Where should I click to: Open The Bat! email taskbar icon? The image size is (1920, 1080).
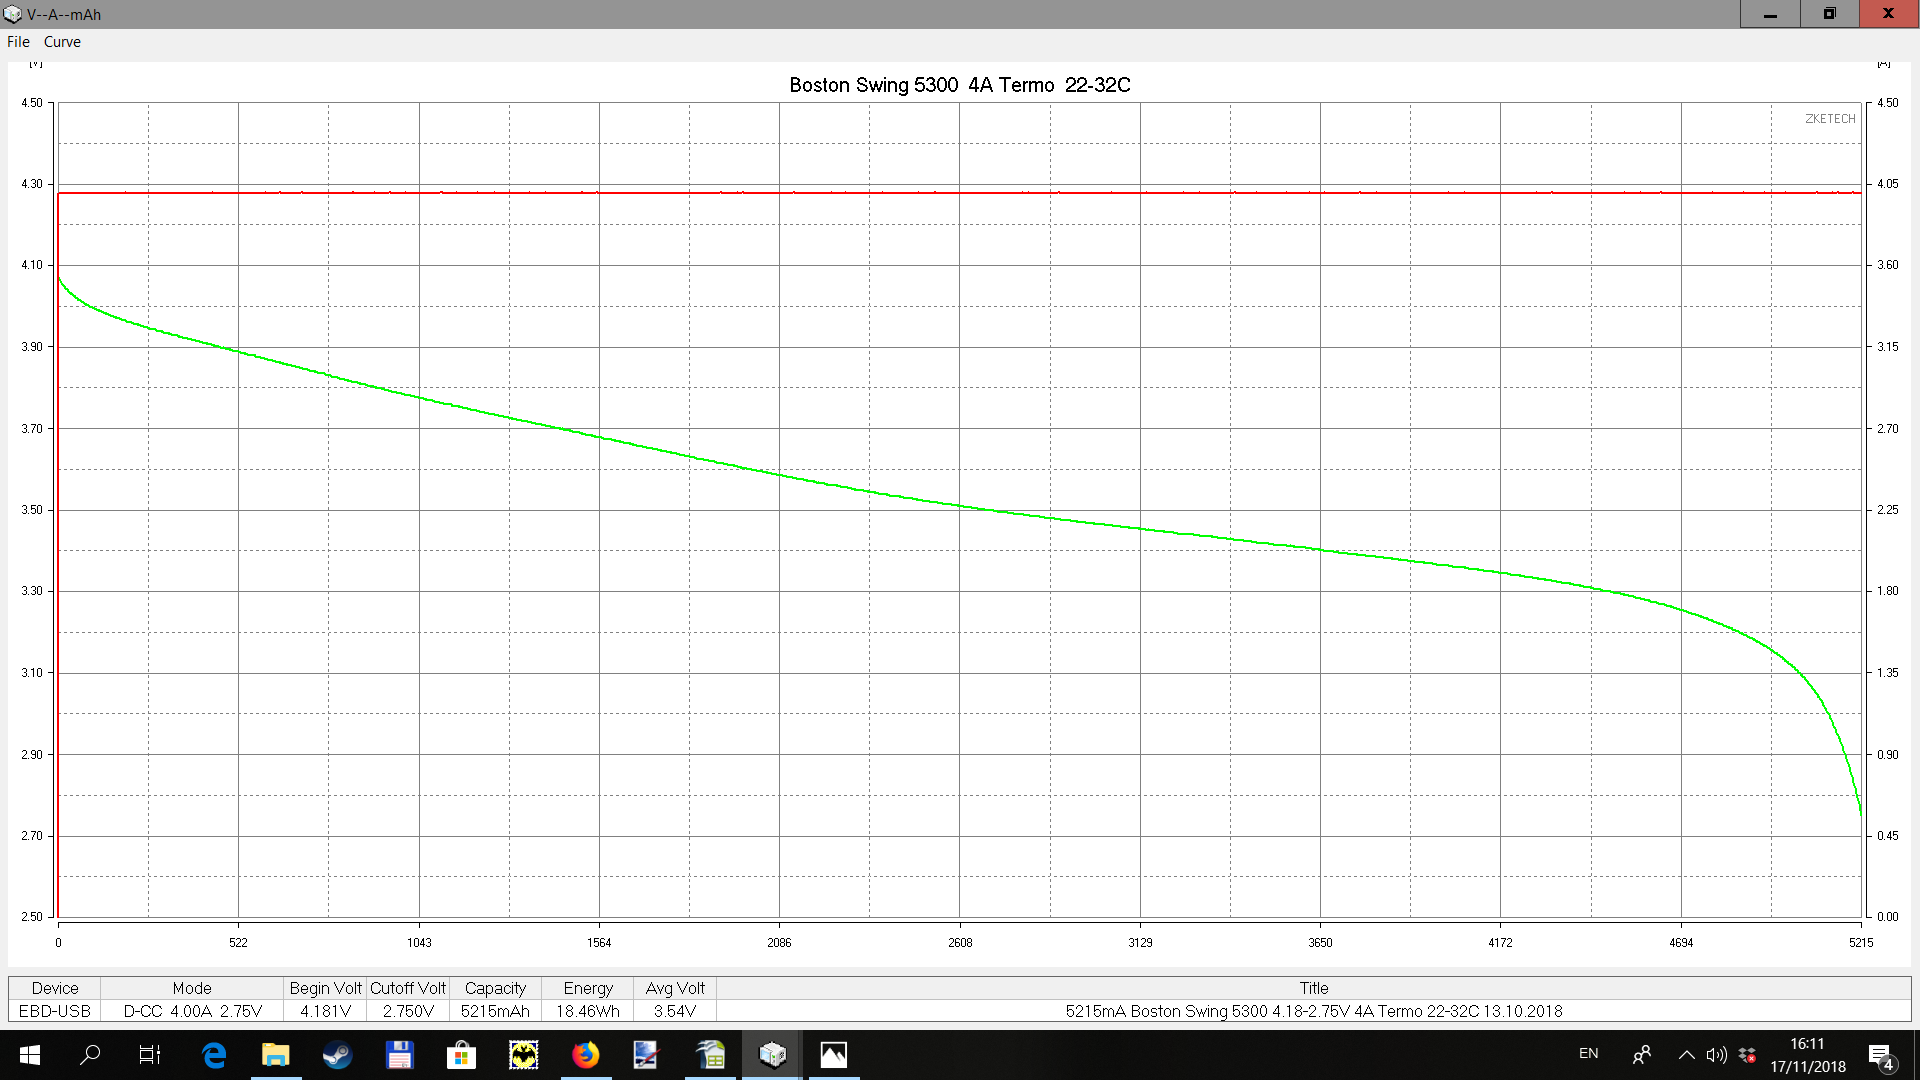tap(523, 1055)
